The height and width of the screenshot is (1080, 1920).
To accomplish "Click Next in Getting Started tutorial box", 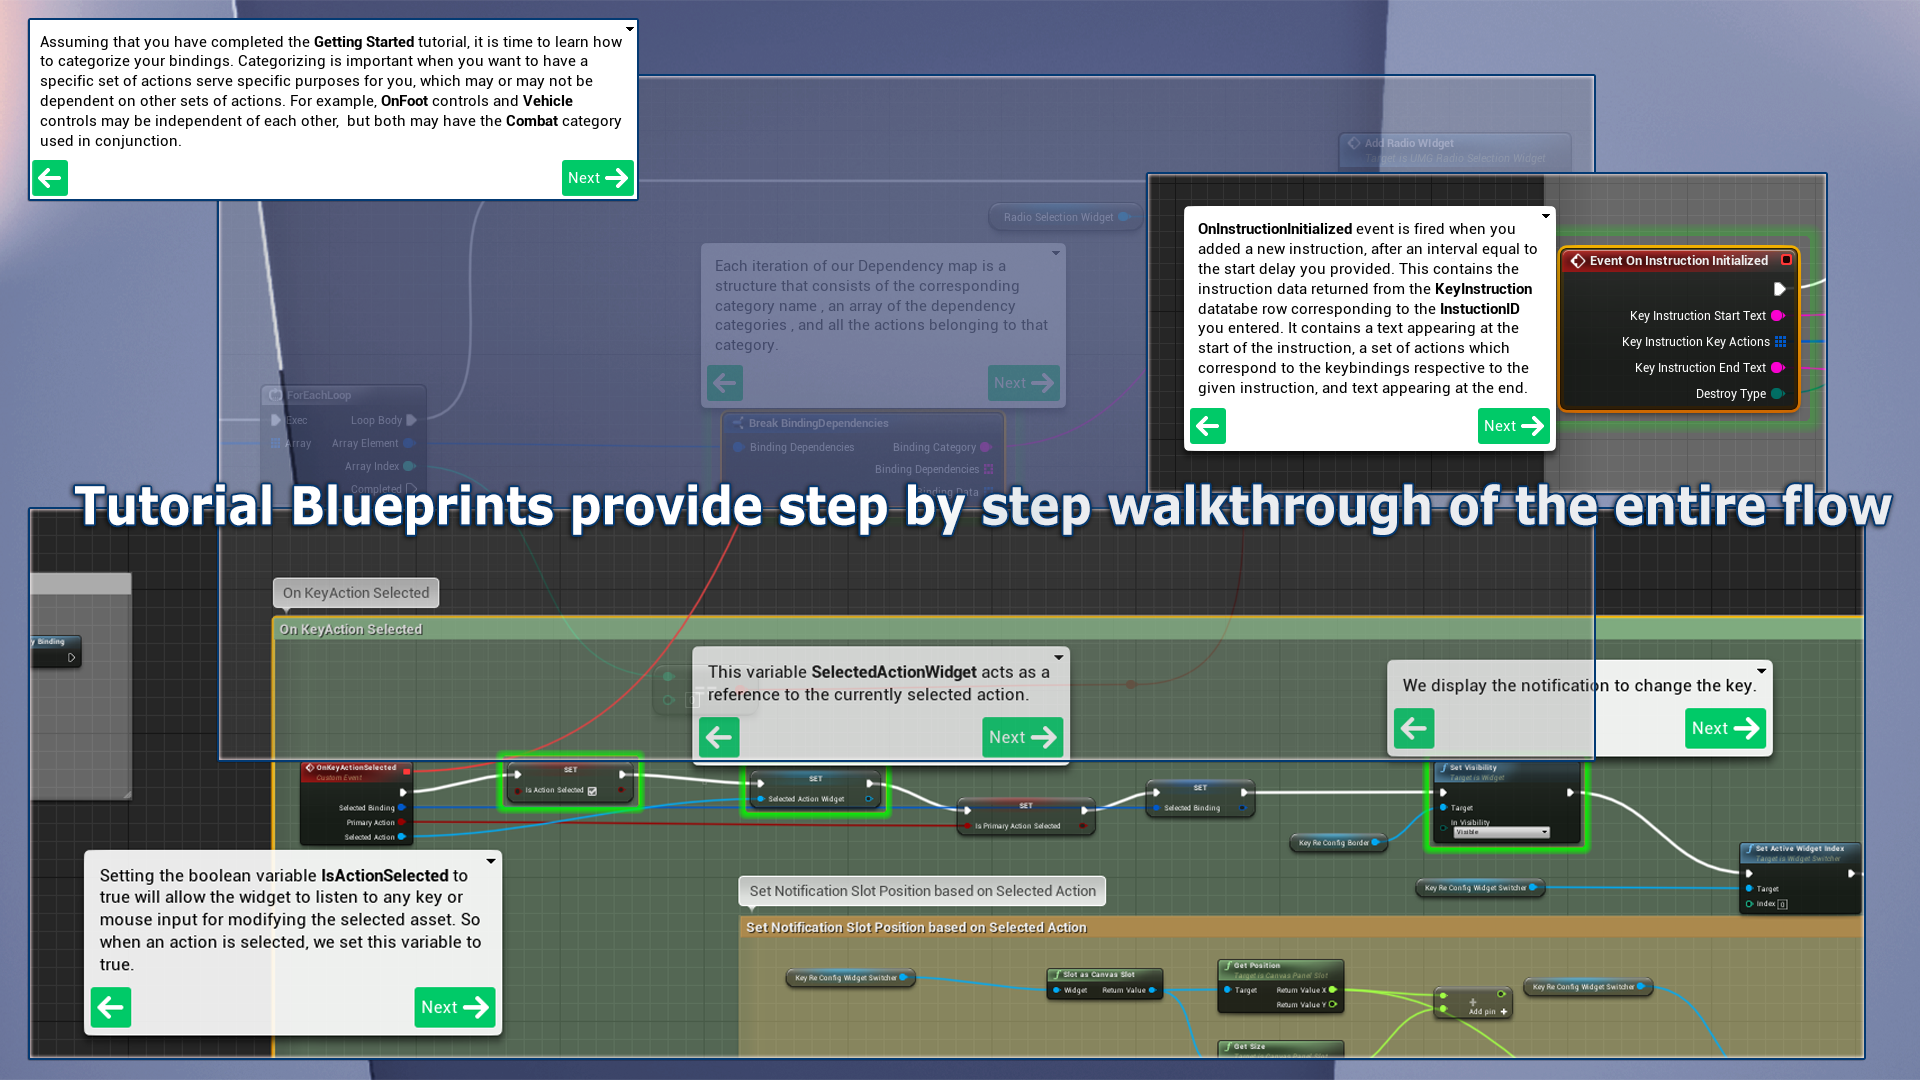I will coord(597,178).
